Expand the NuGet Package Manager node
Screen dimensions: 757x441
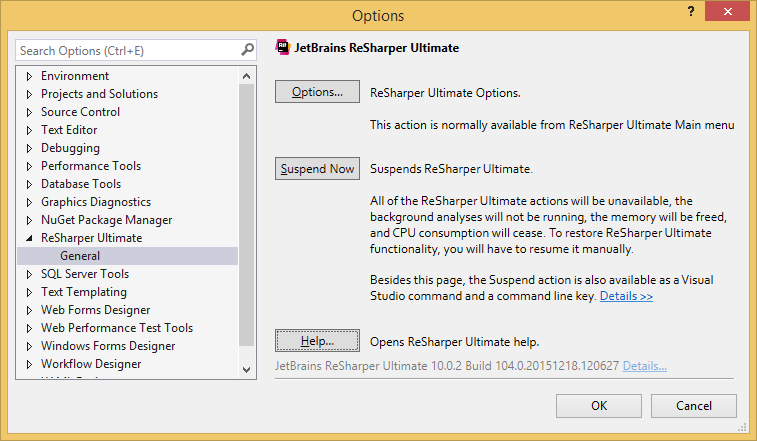tap(29, 220)
